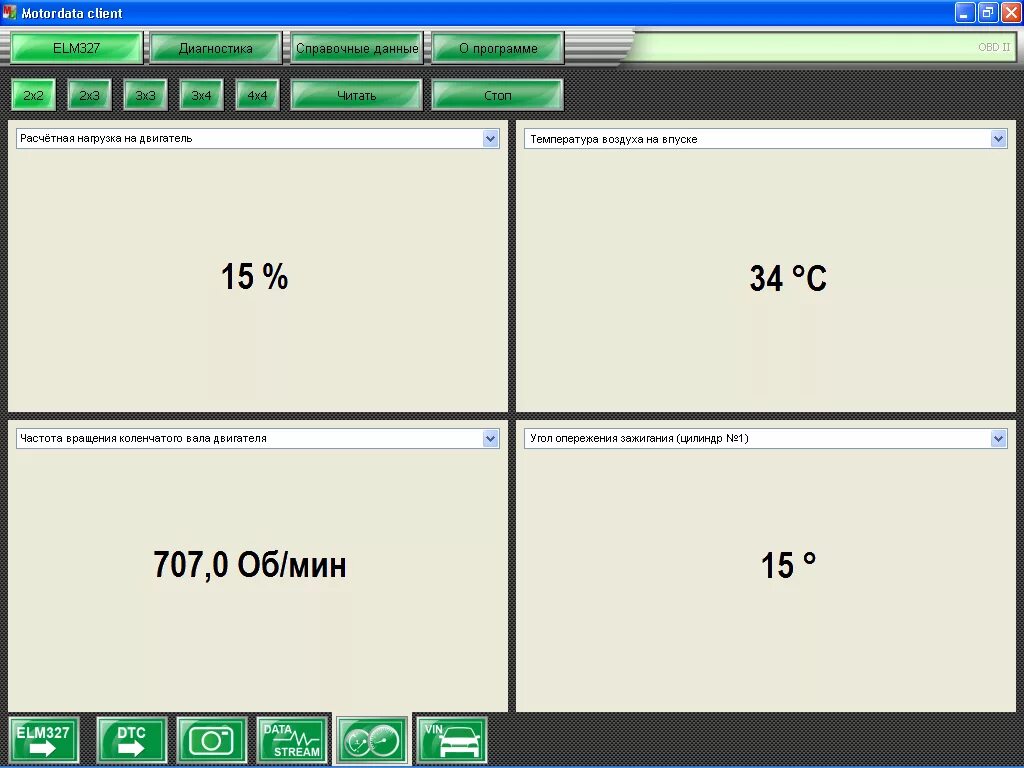Switch to the 2x3 grid layout

[89, 95]
